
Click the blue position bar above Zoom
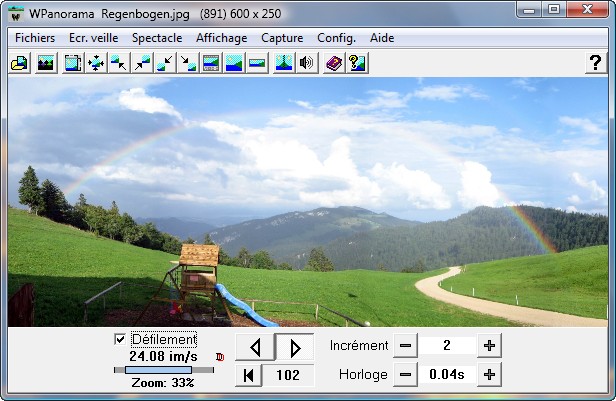[158, 370]
